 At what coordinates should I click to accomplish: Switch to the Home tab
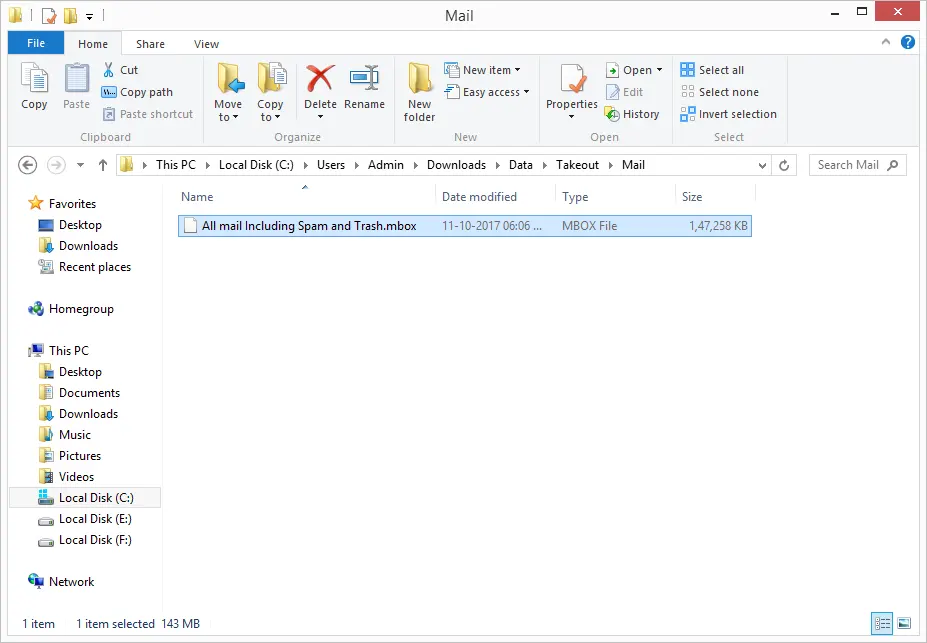[93, 44]
